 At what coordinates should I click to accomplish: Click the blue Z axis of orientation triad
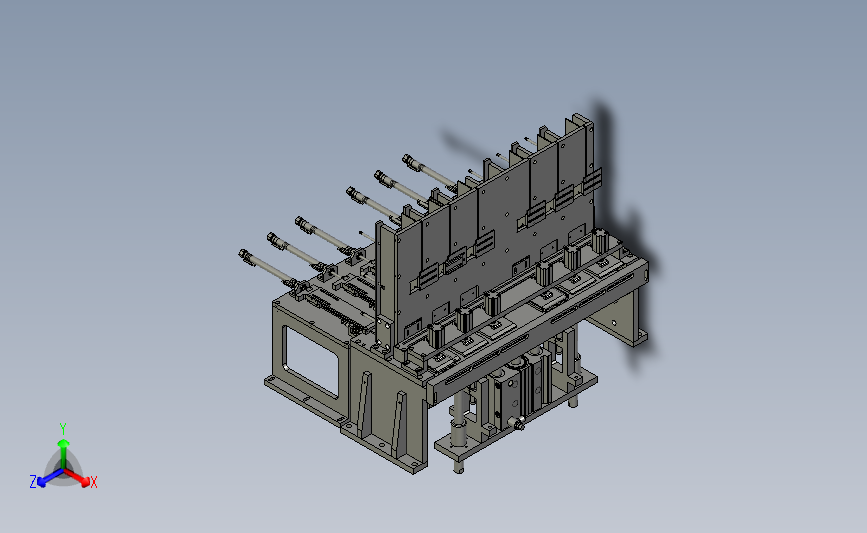click(x=49, y=478)
